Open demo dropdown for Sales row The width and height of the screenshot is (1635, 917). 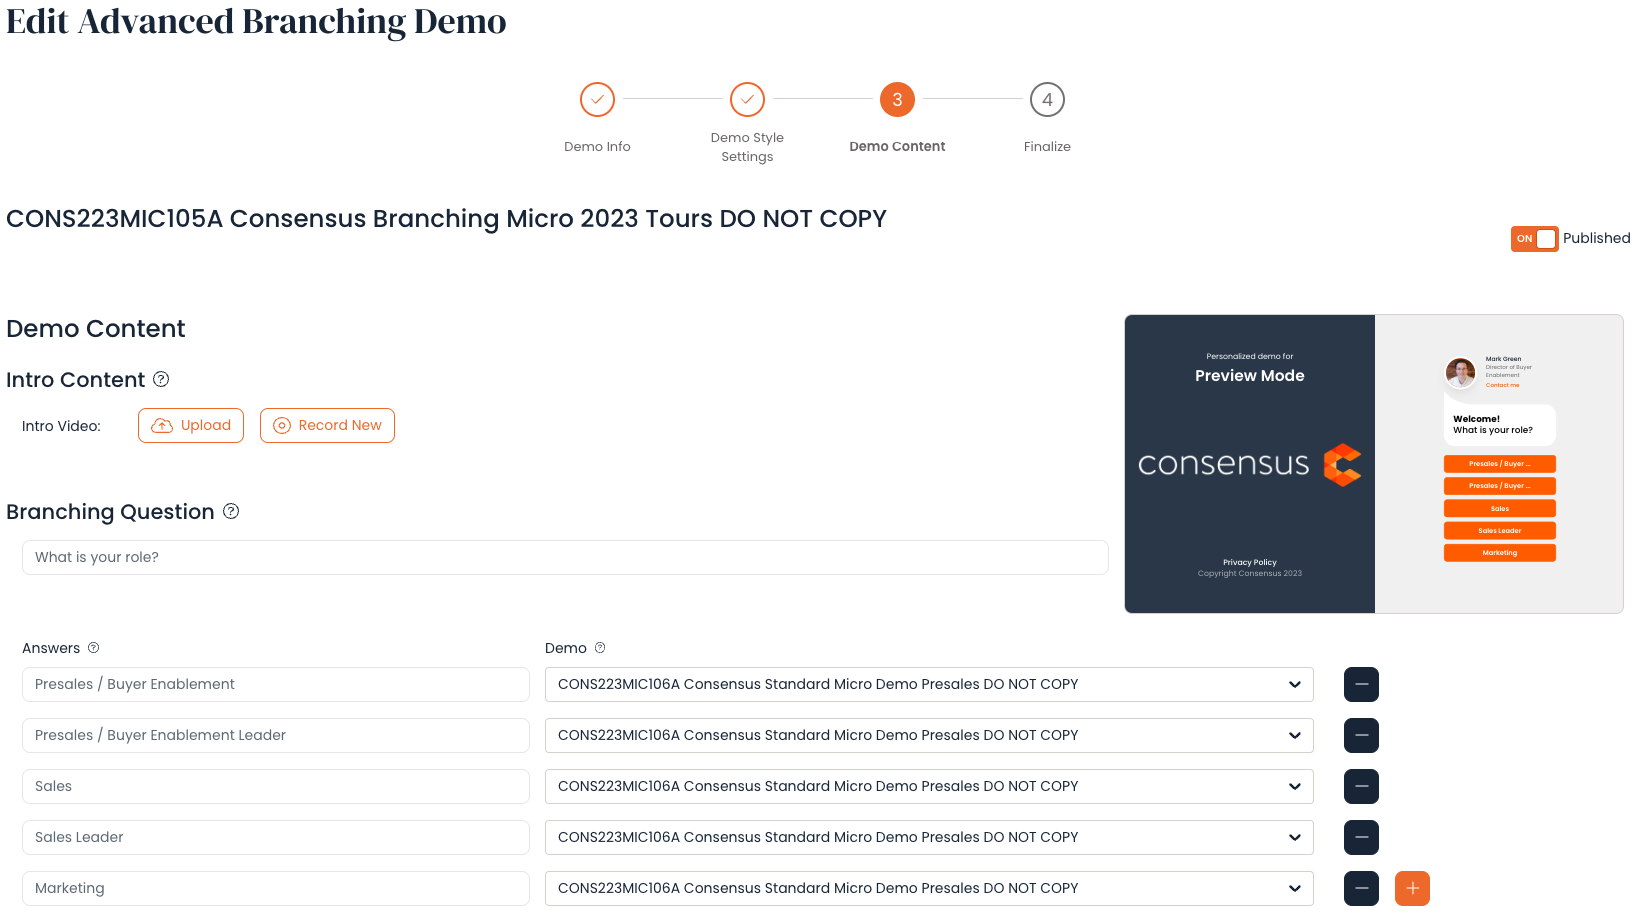click(x=929, y=786)
